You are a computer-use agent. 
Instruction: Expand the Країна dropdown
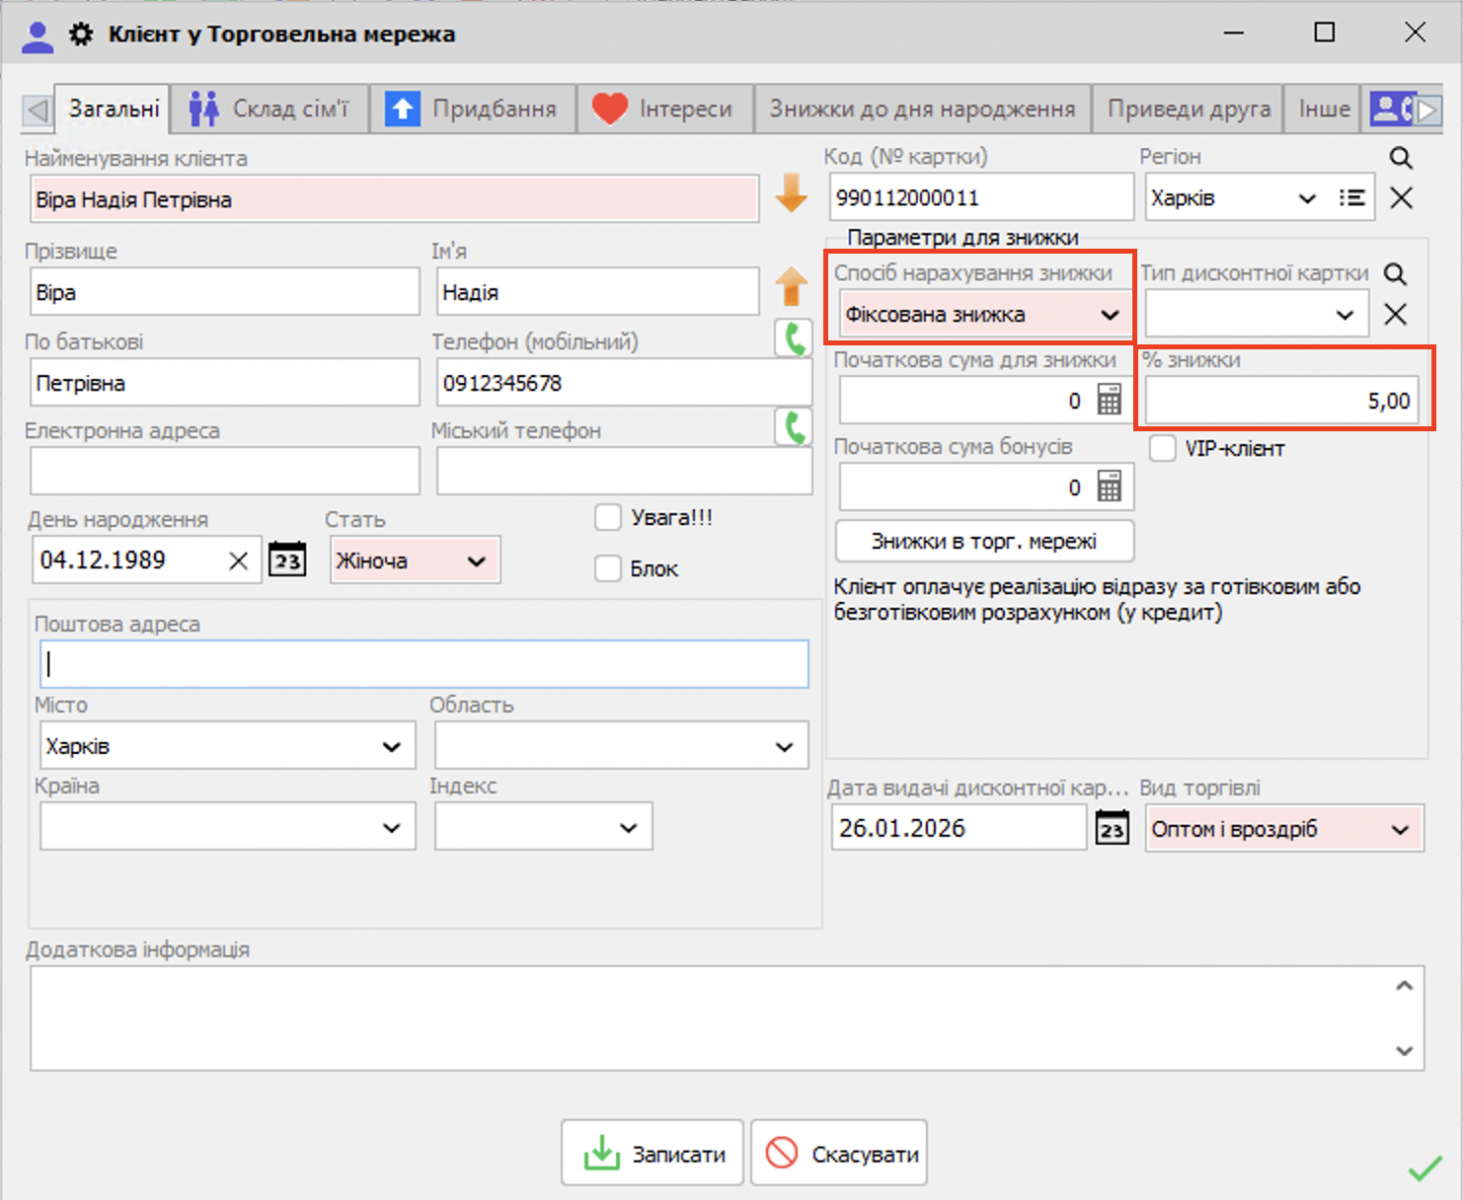(391, 828)
